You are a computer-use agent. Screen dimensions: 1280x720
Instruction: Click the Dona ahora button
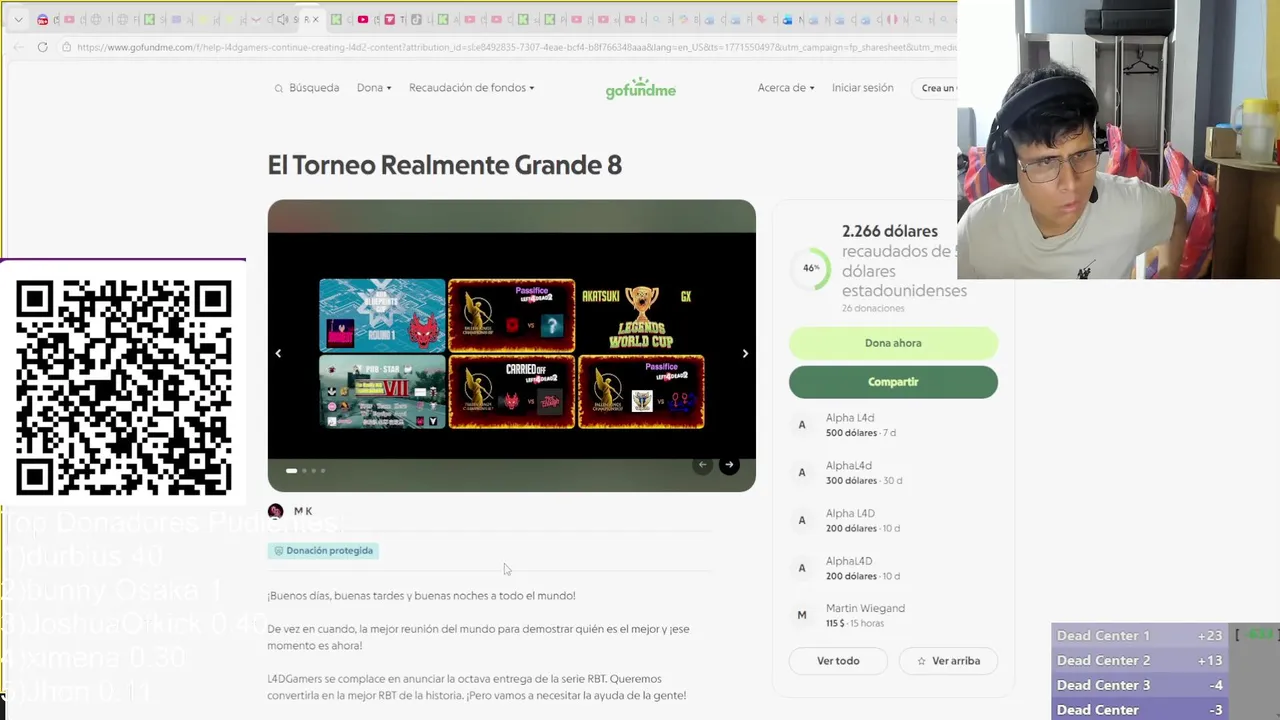coord(893,343)
